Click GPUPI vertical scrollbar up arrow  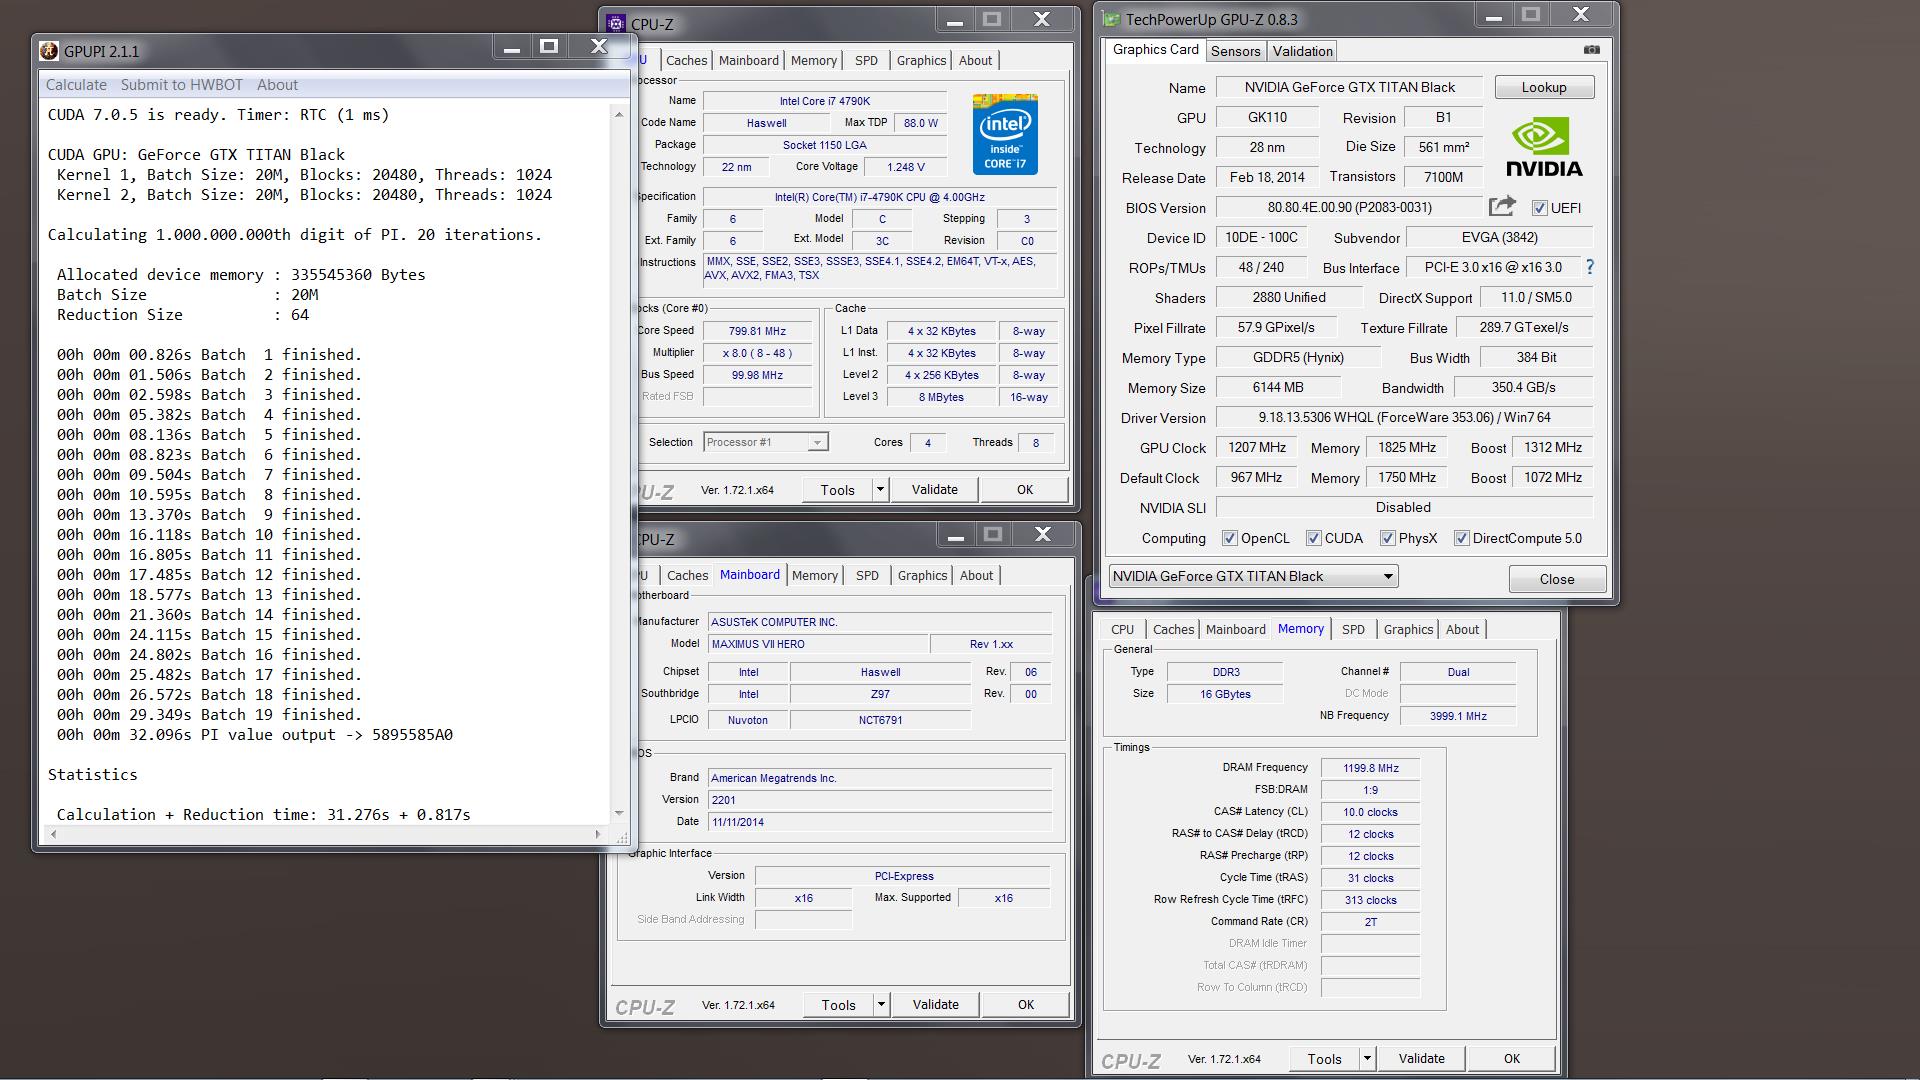619,116
